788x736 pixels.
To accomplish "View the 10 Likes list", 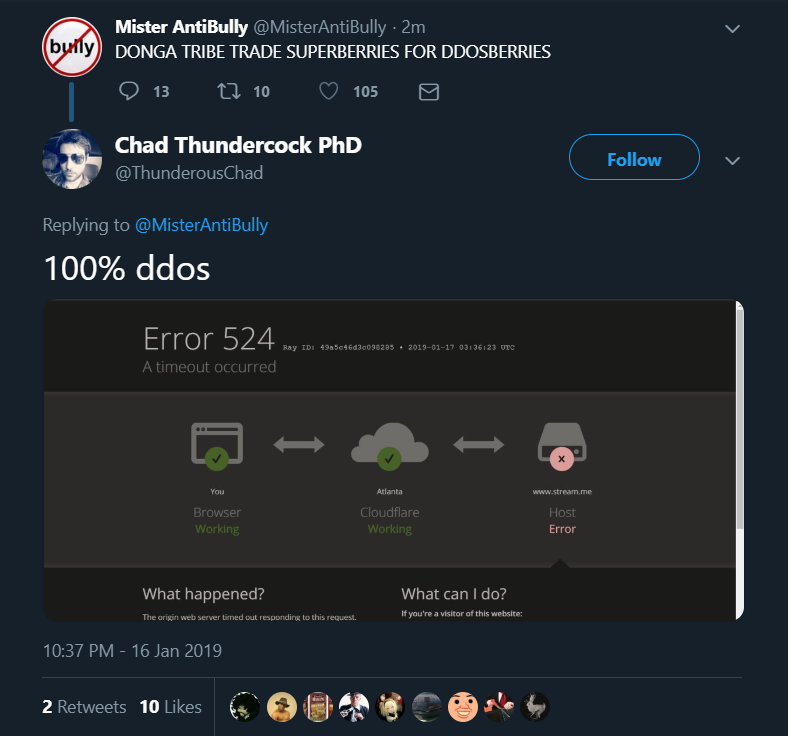I will [171, 707].
